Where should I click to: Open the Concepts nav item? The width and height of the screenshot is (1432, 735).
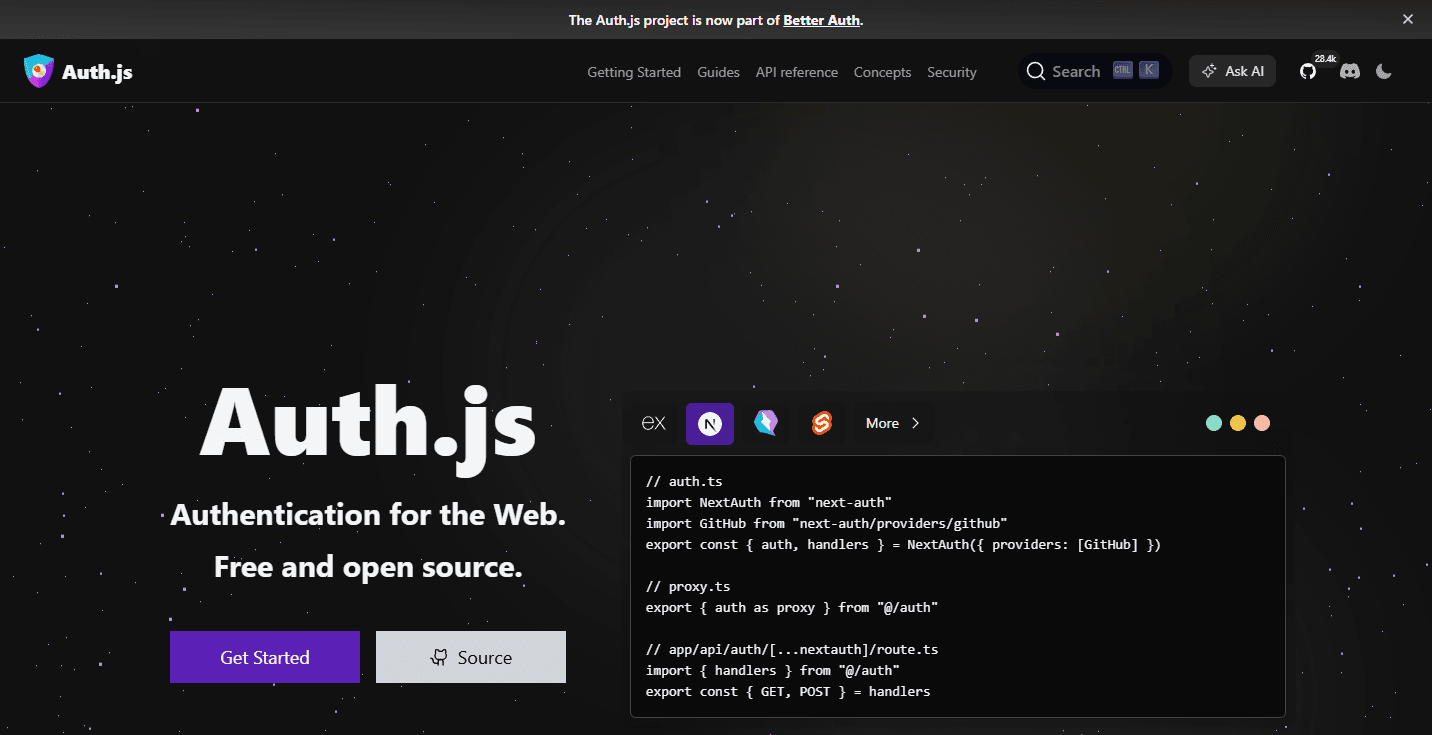click(x=882, y=72)
